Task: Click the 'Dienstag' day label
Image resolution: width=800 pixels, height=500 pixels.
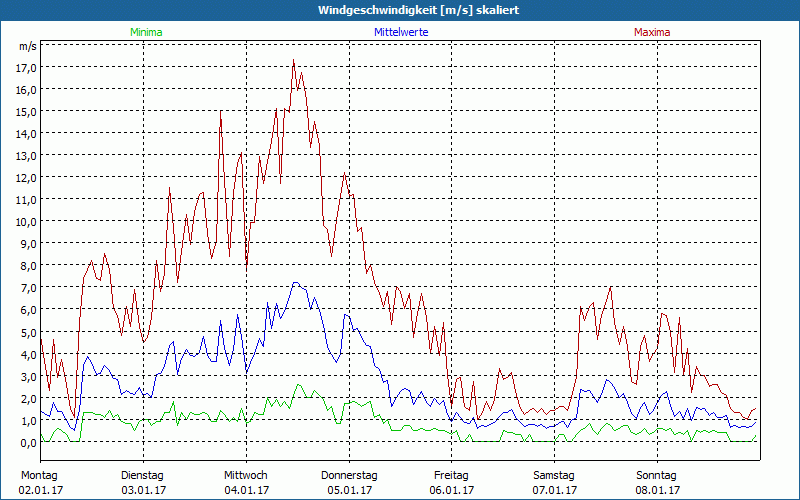Action: [x=142, y=476]
